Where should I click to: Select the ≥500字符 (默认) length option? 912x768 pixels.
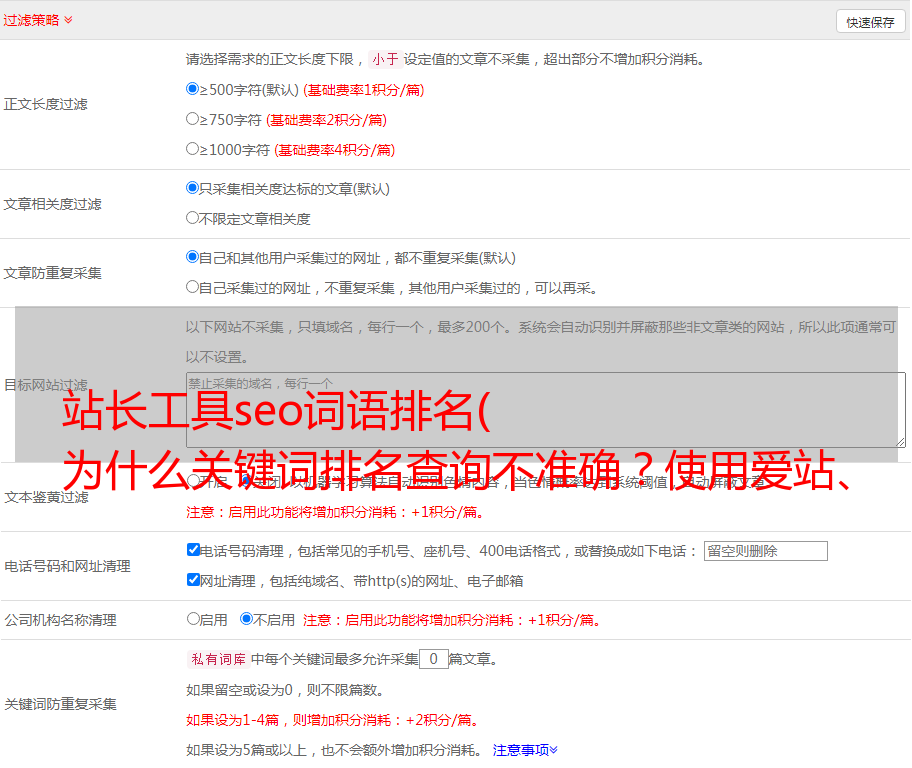192,88
